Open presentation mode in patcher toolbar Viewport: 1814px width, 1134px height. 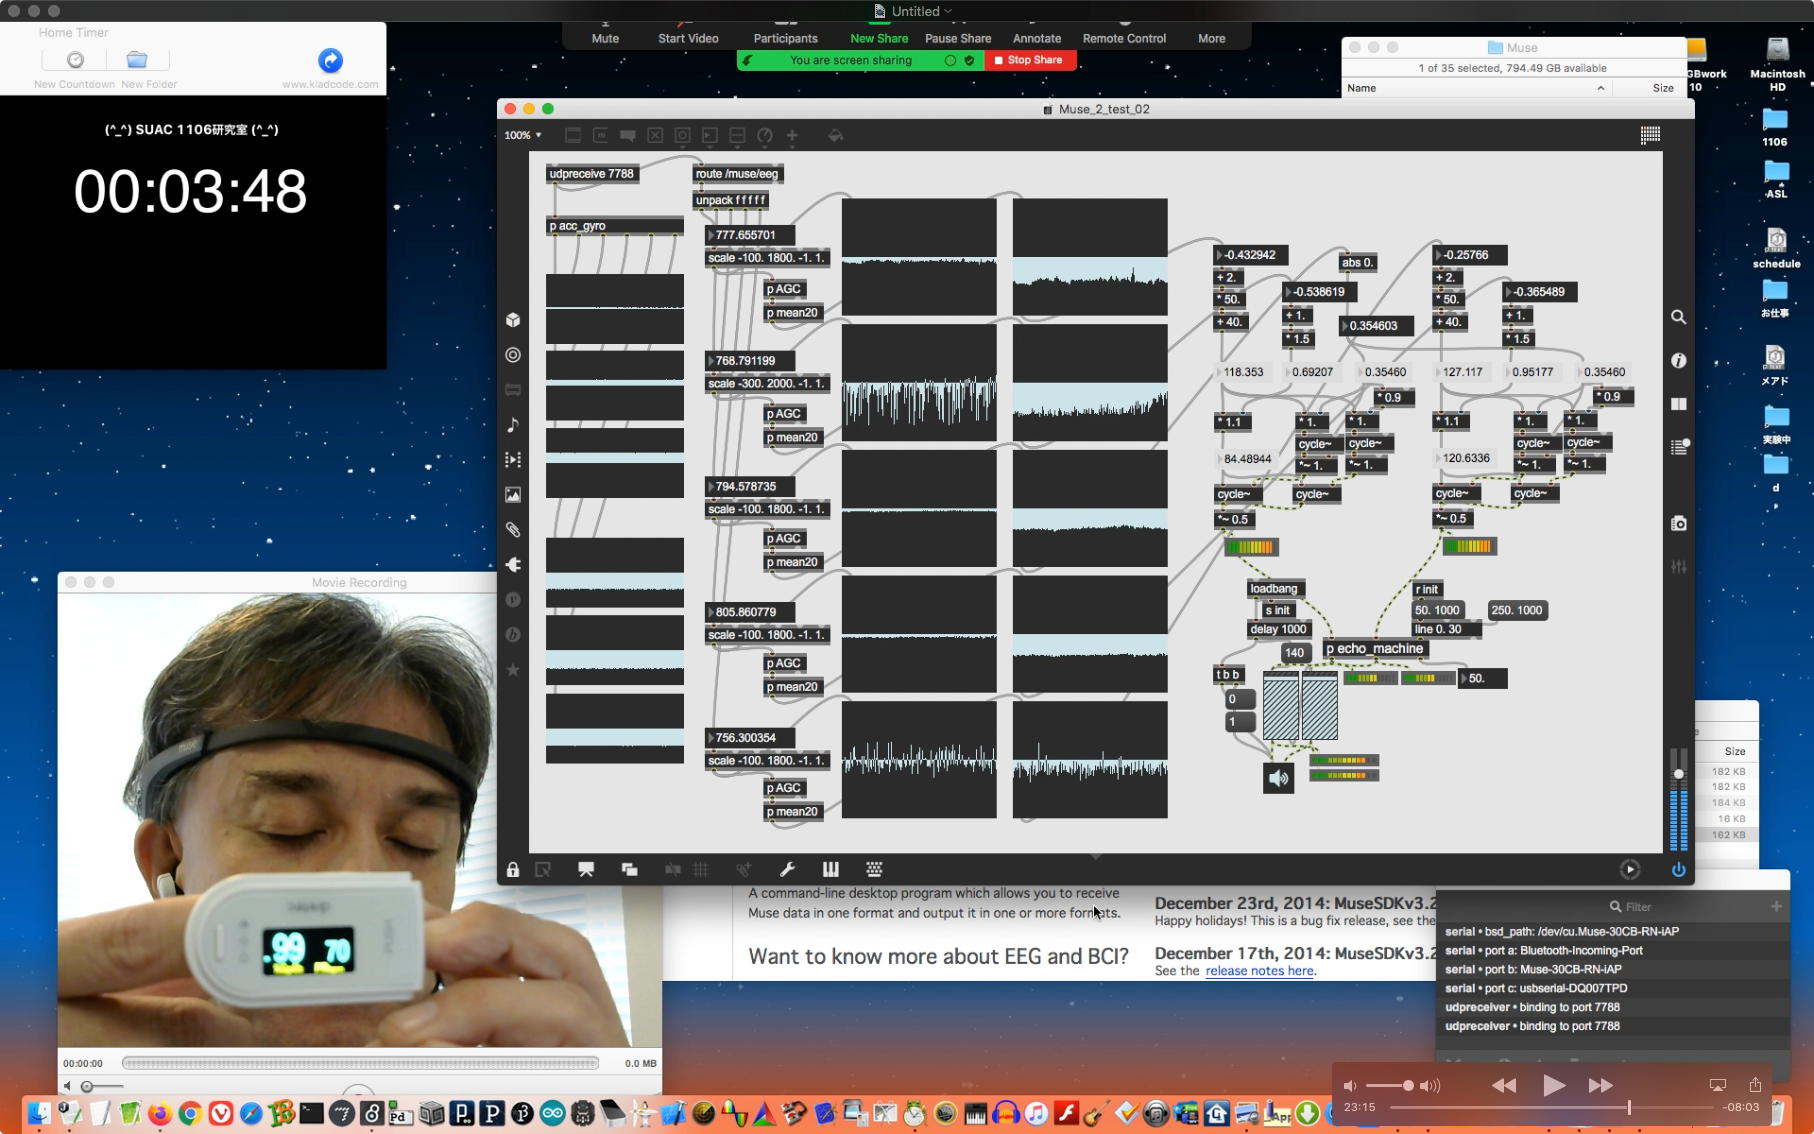click(x=586, y=870)
